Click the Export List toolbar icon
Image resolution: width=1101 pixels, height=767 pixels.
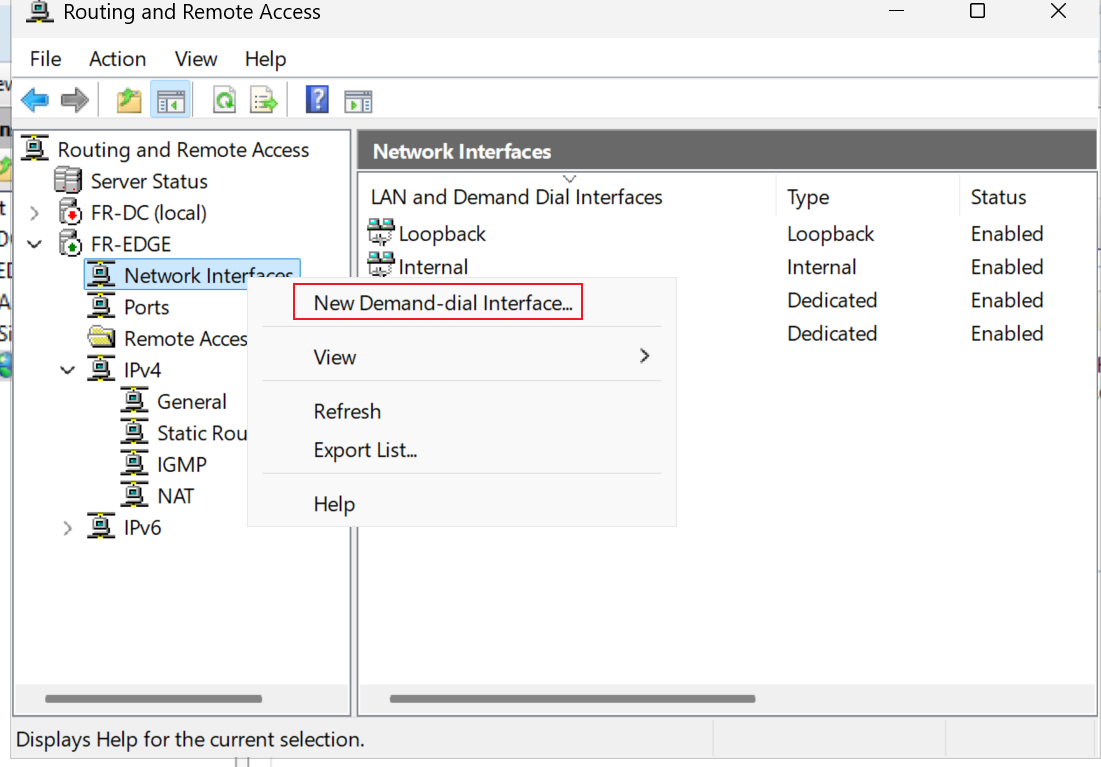[264, 100]
